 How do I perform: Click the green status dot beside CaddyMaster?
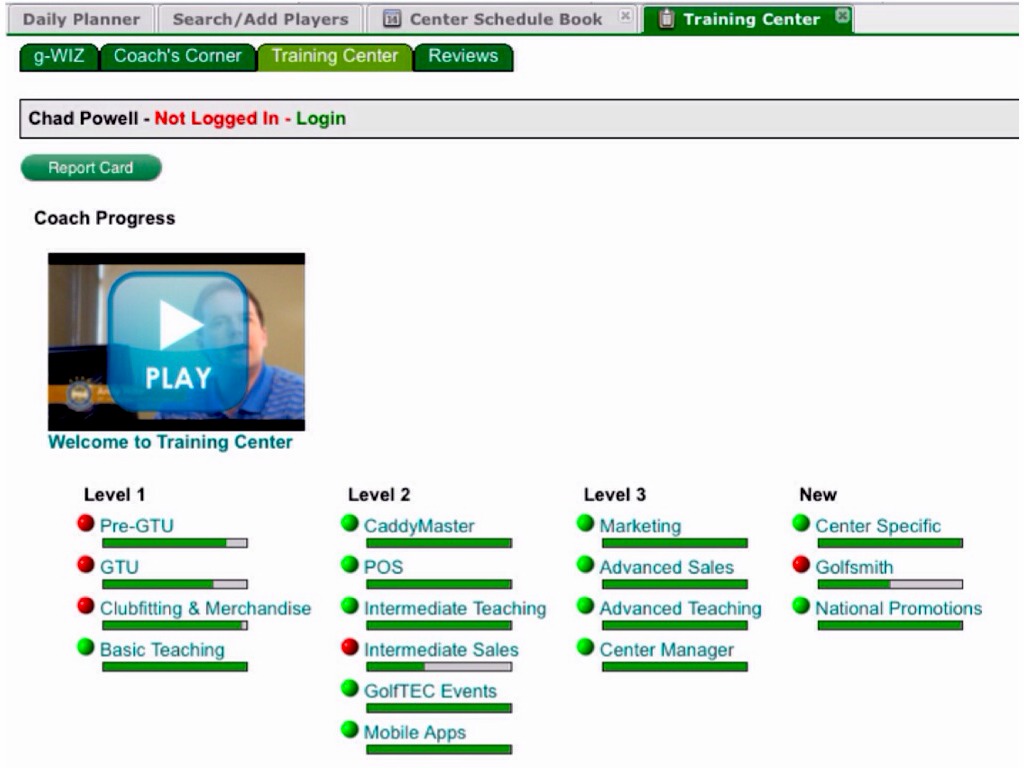tap(350, 524)
